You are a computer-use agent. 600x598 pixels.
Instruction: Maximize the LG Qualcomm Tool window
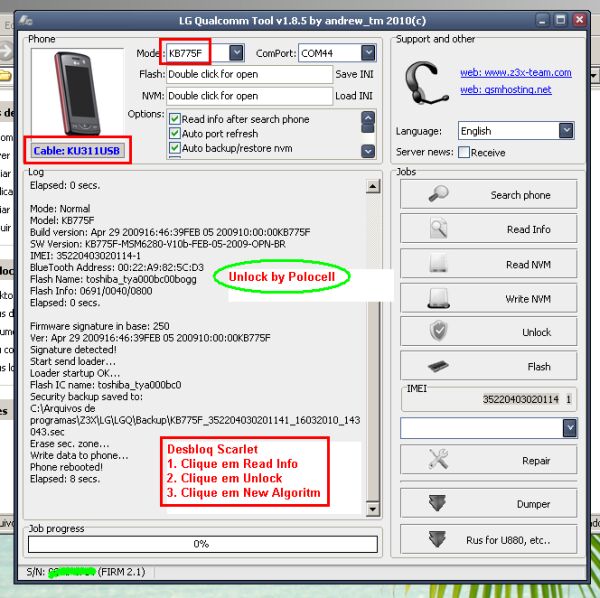click(561, 20)
